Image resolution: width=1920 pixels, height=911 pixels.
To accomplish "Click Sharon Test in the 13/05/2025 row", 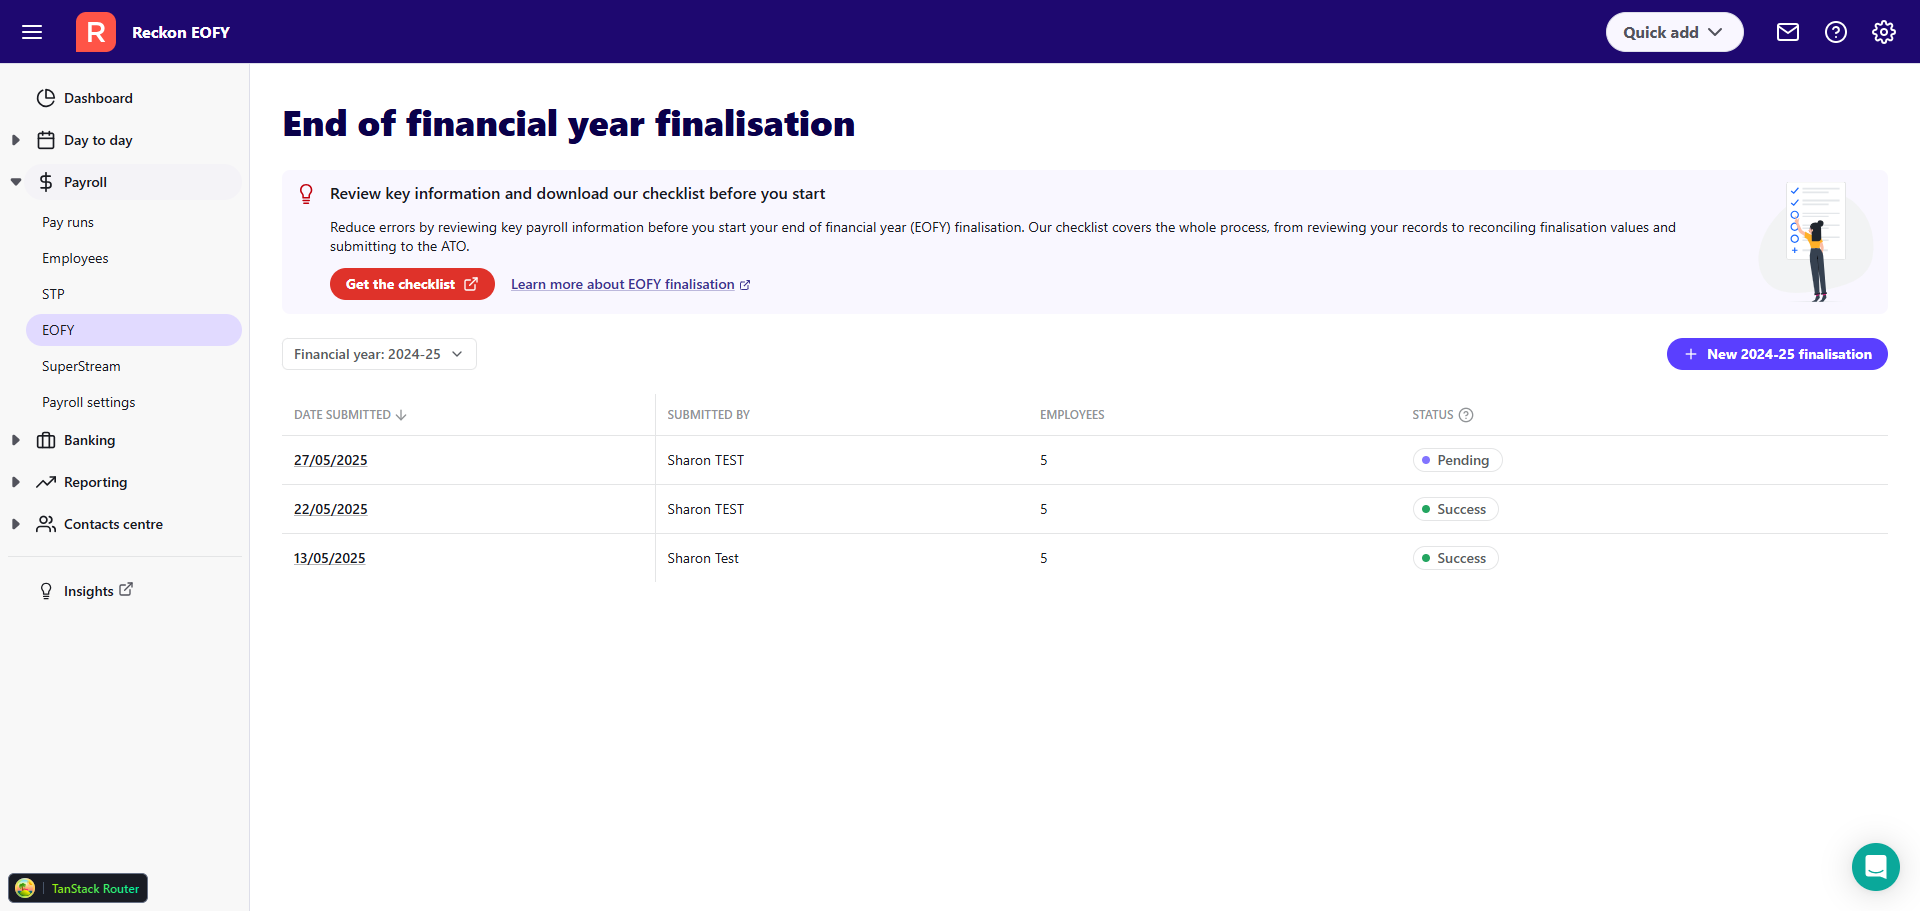I will click(703, 558).
